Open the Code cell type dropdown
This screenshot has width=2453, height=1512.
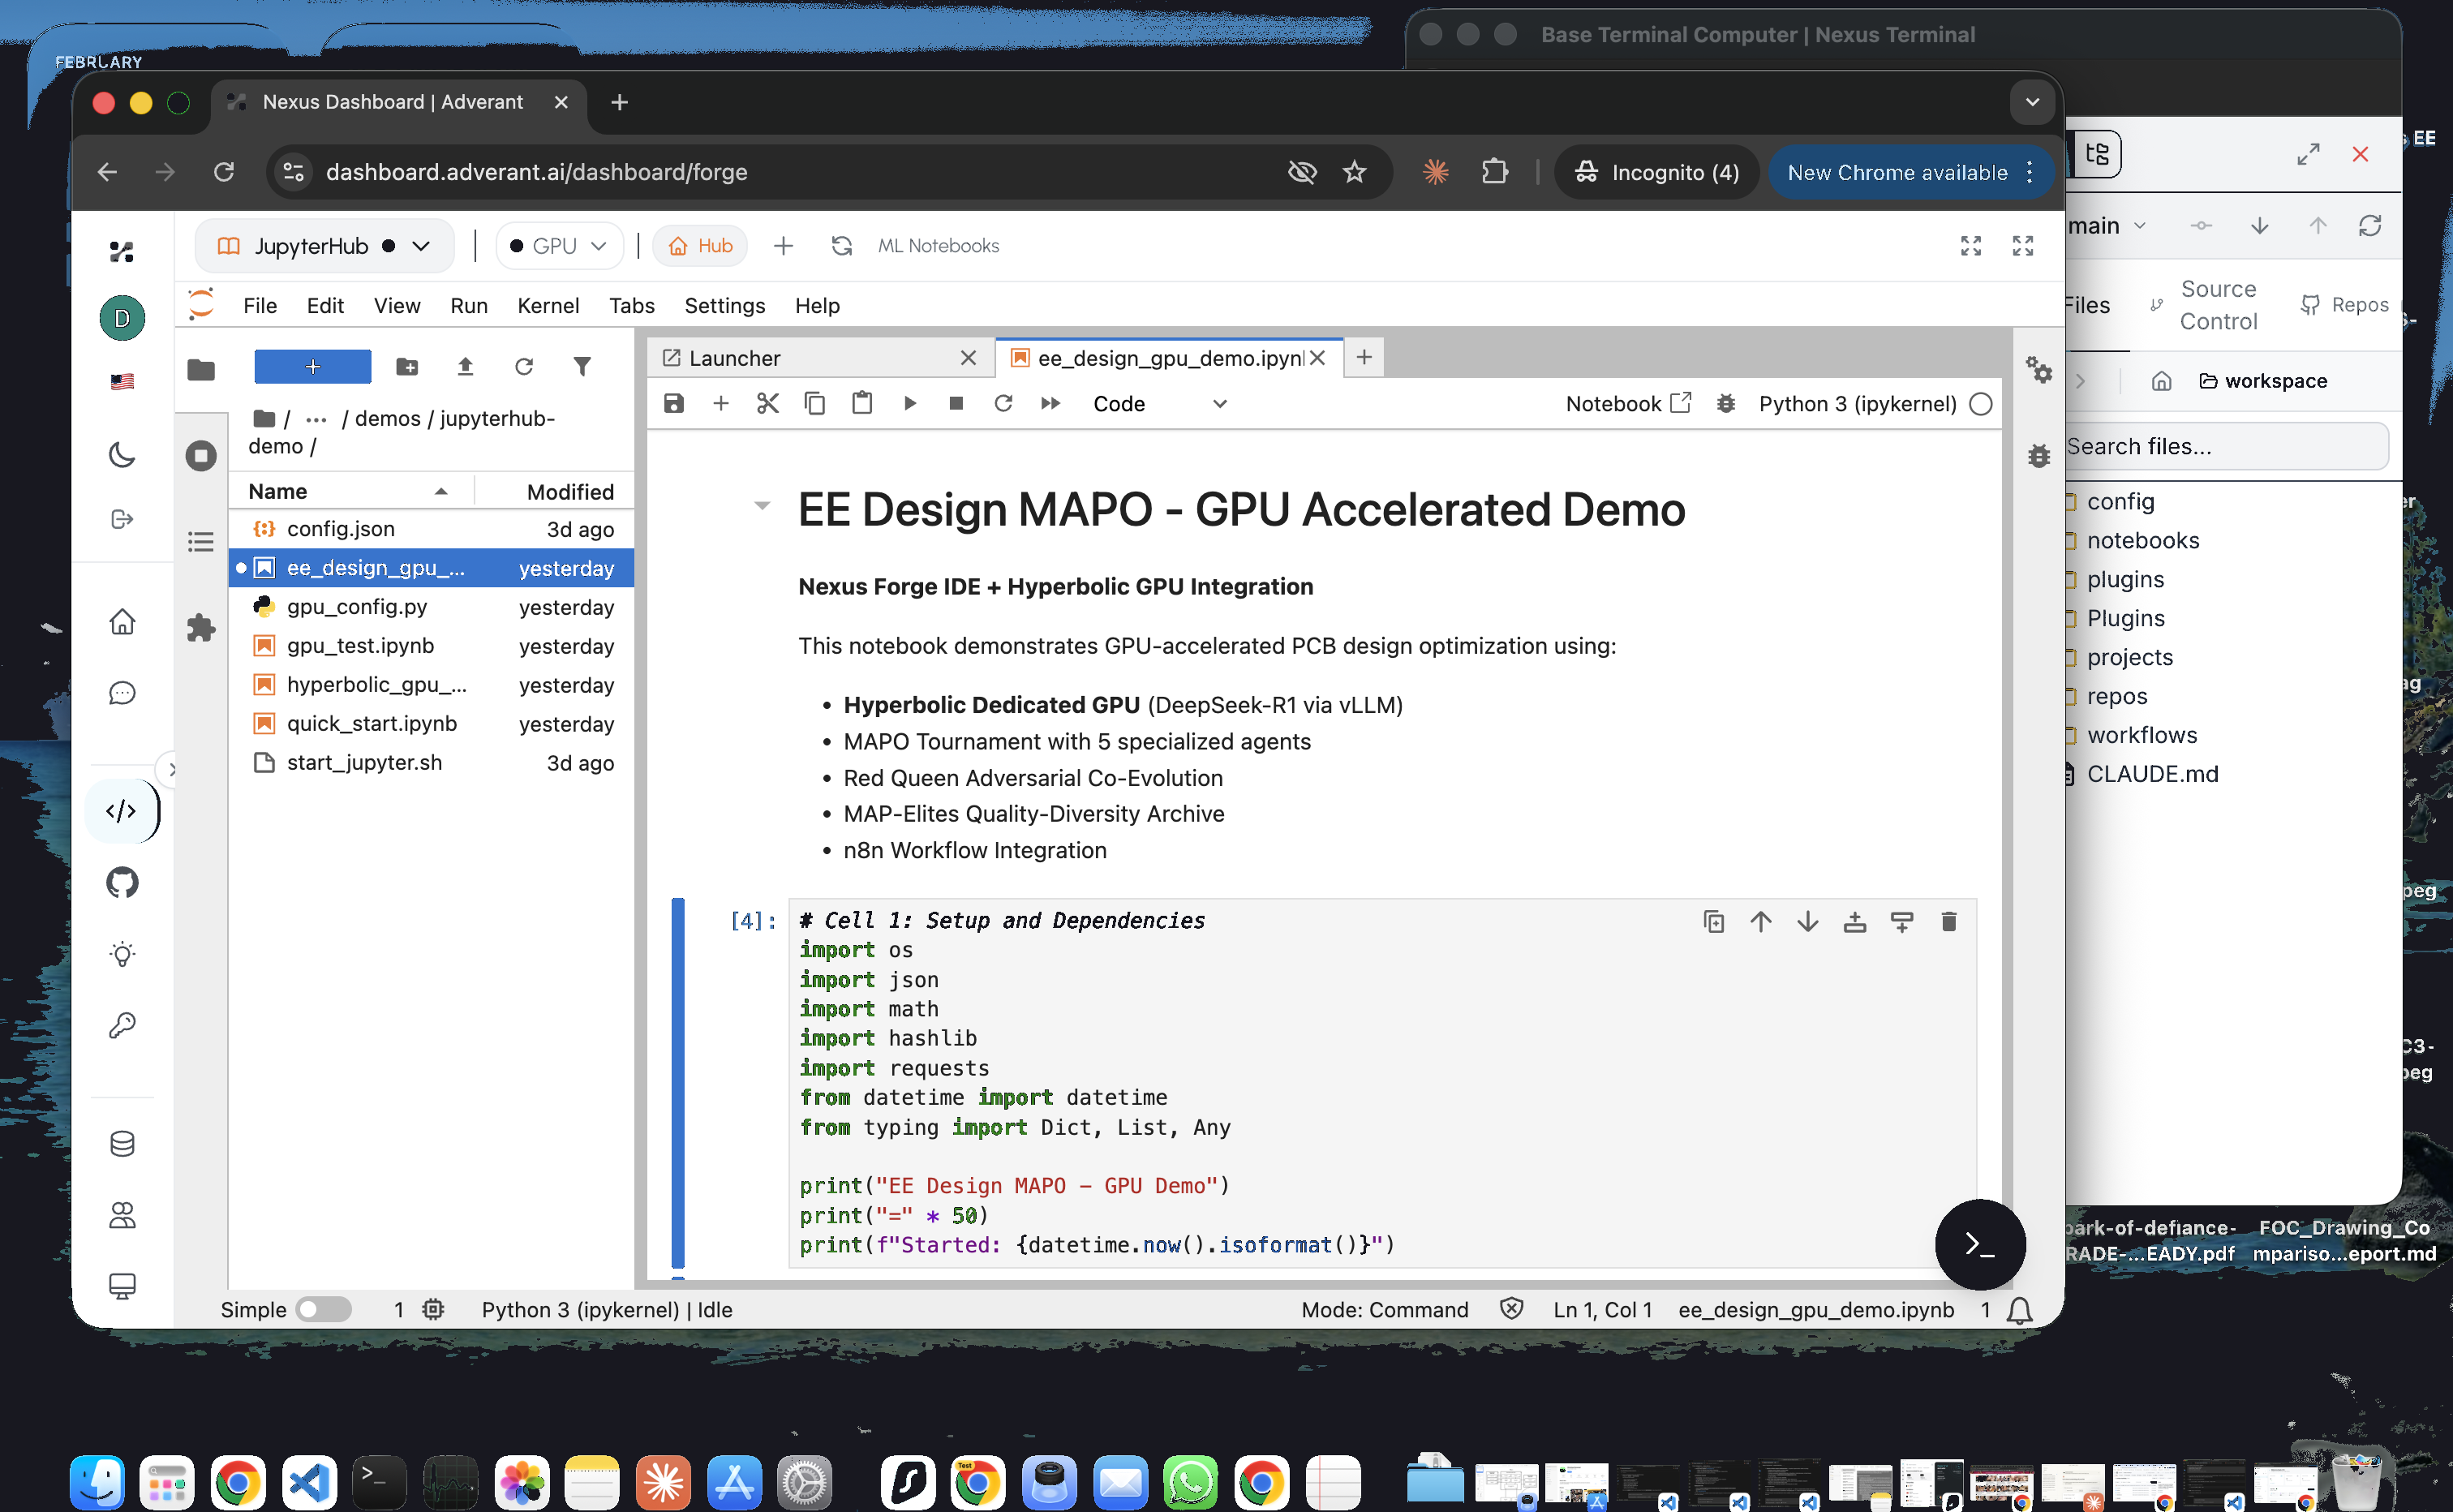[1161, 403]
